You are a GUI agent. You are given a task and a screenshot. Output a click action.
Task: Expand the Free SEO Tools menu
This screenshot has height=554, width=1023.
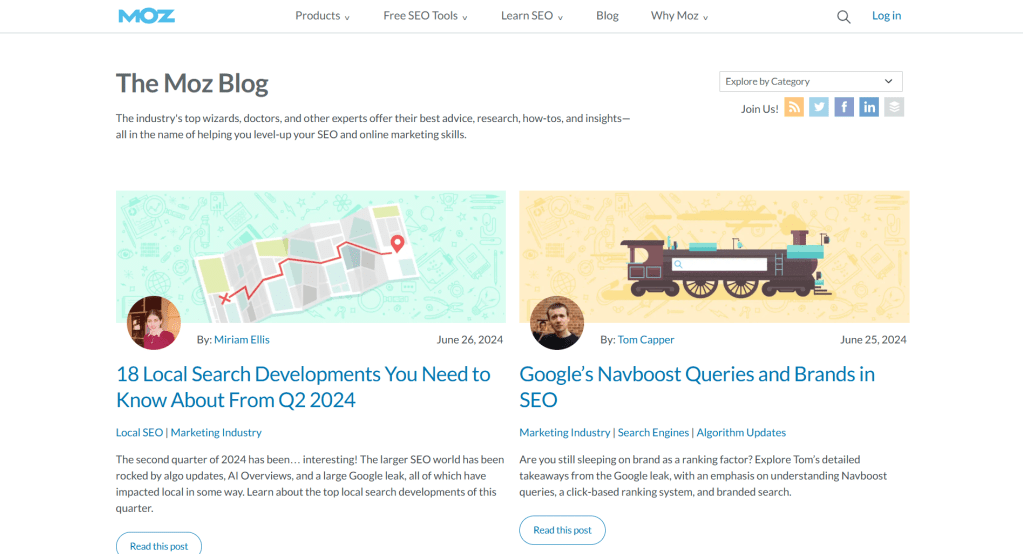coord(425,16)
